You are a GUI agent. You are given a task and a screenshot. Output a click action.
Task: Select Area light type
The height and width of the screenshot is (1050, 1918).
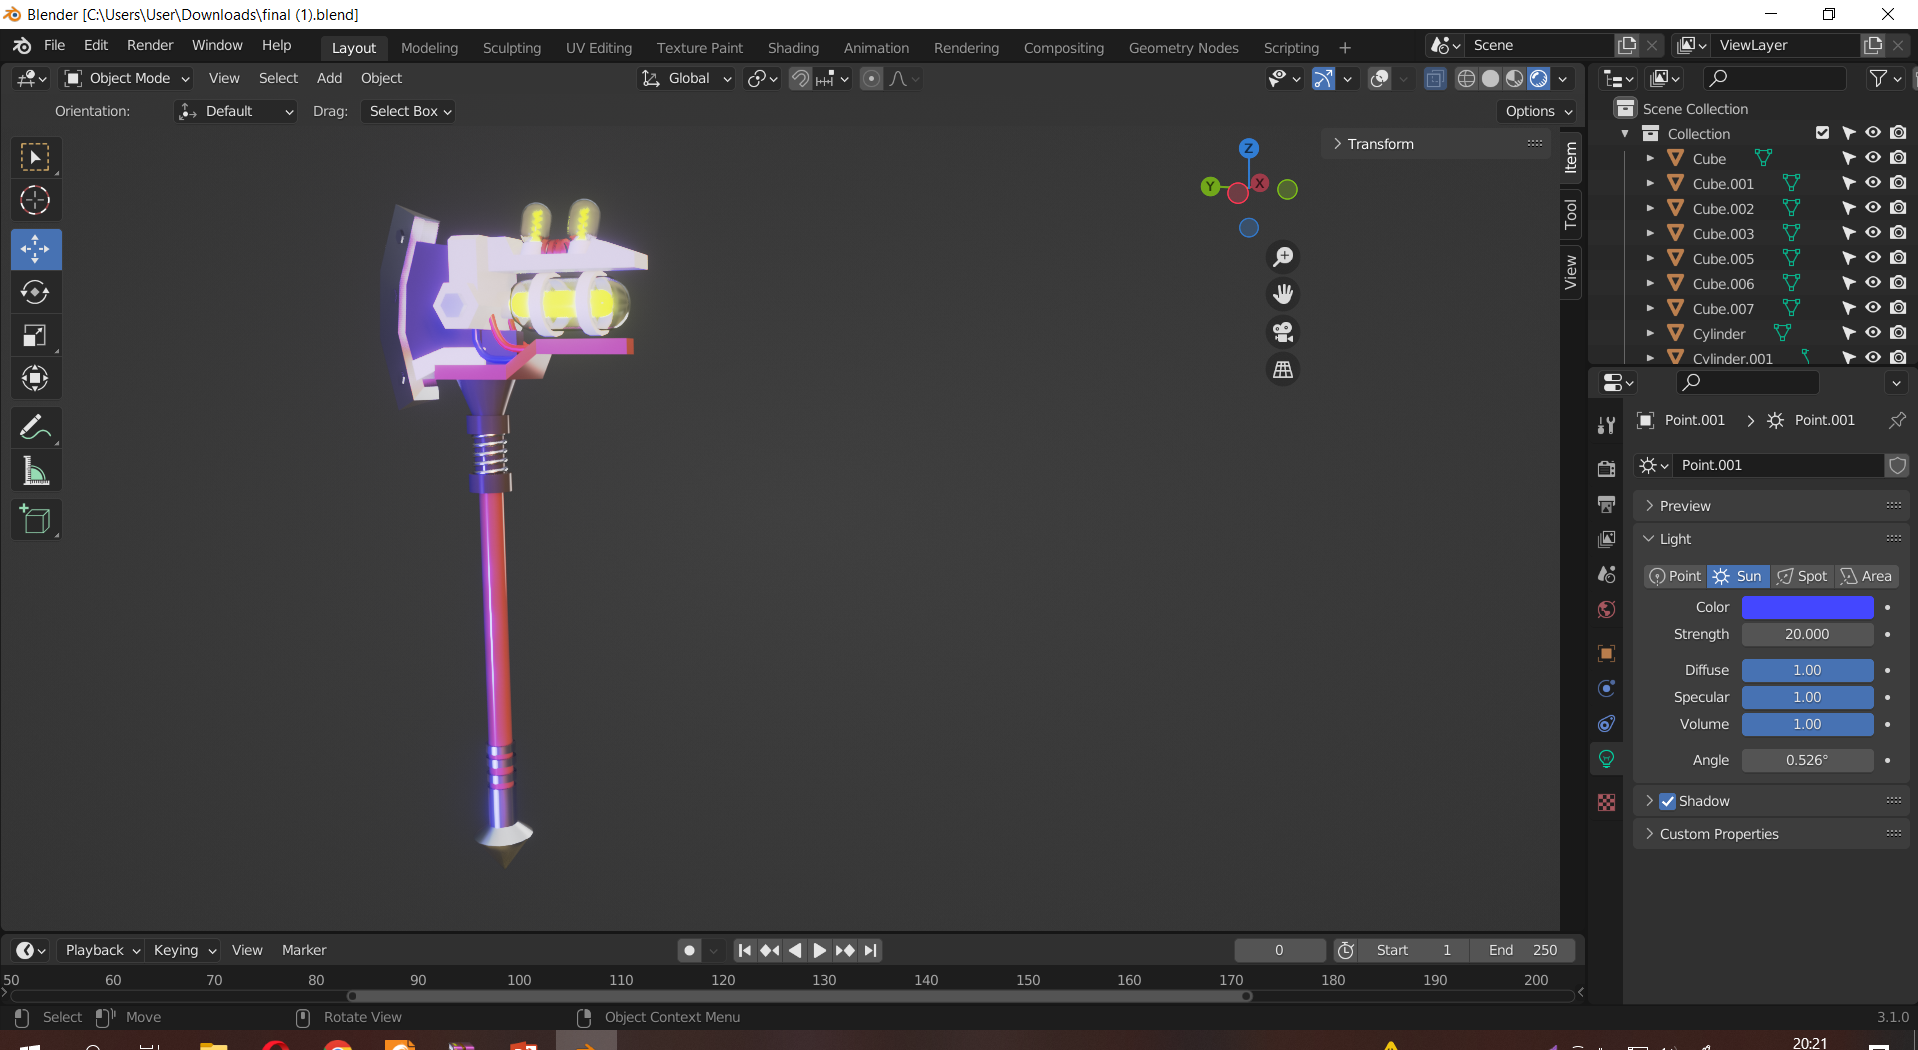[x=1866, y=576]
